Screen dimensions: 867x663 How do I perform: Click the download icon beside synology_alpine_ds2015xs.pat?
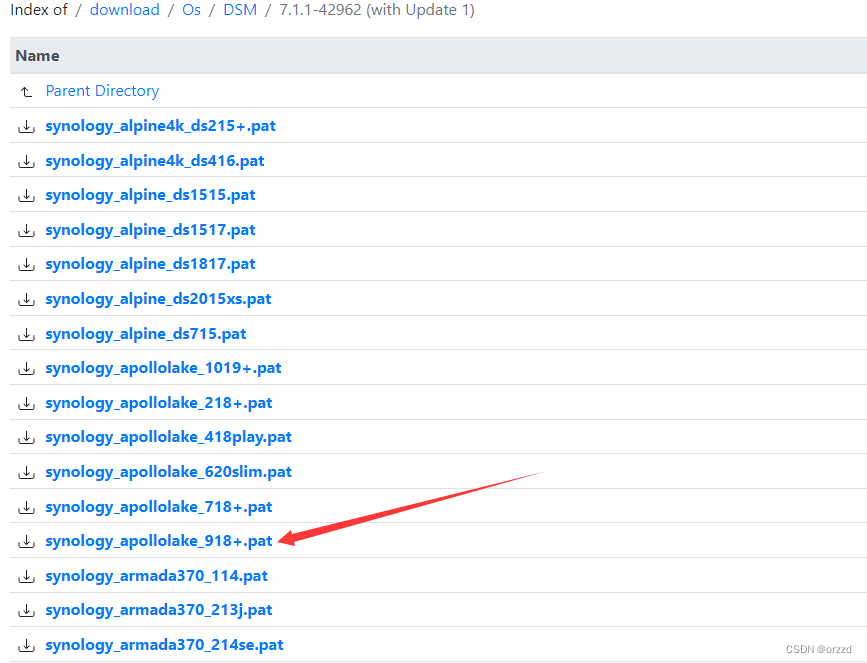click(x=26, y=300)
